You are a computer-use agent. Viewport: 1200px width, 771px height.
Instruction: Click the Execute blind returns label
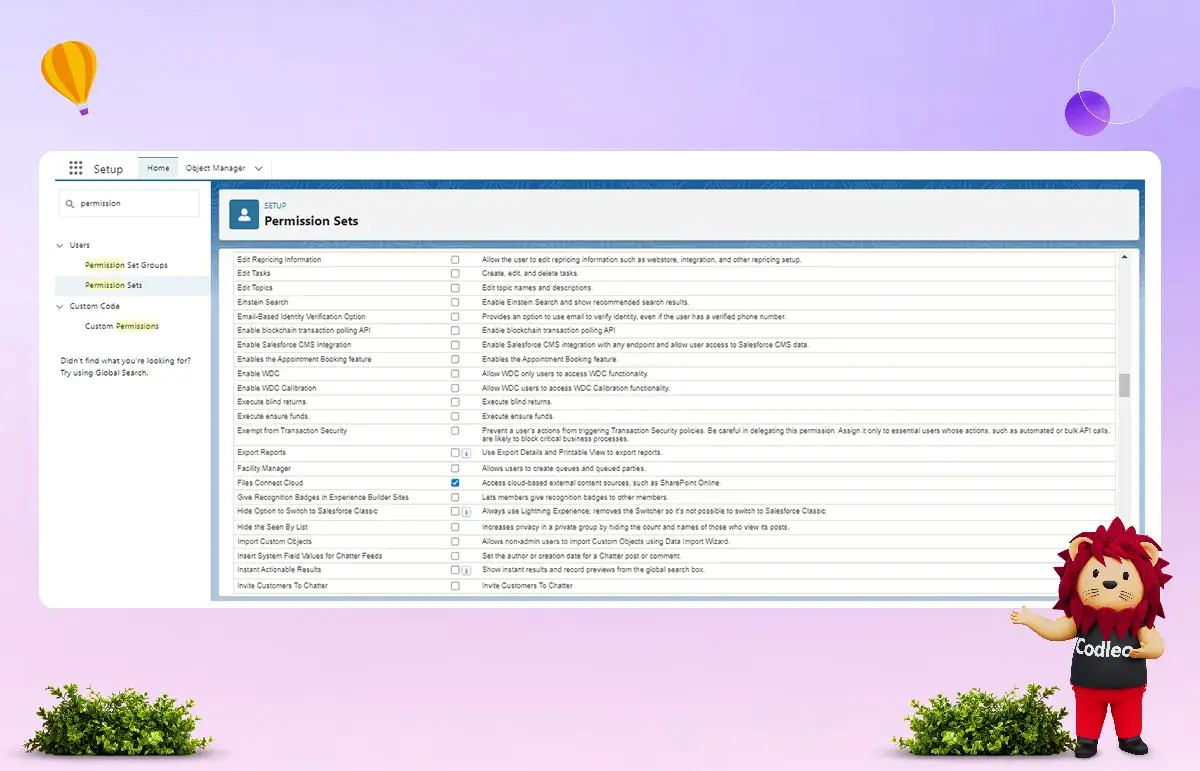point(272,402)
